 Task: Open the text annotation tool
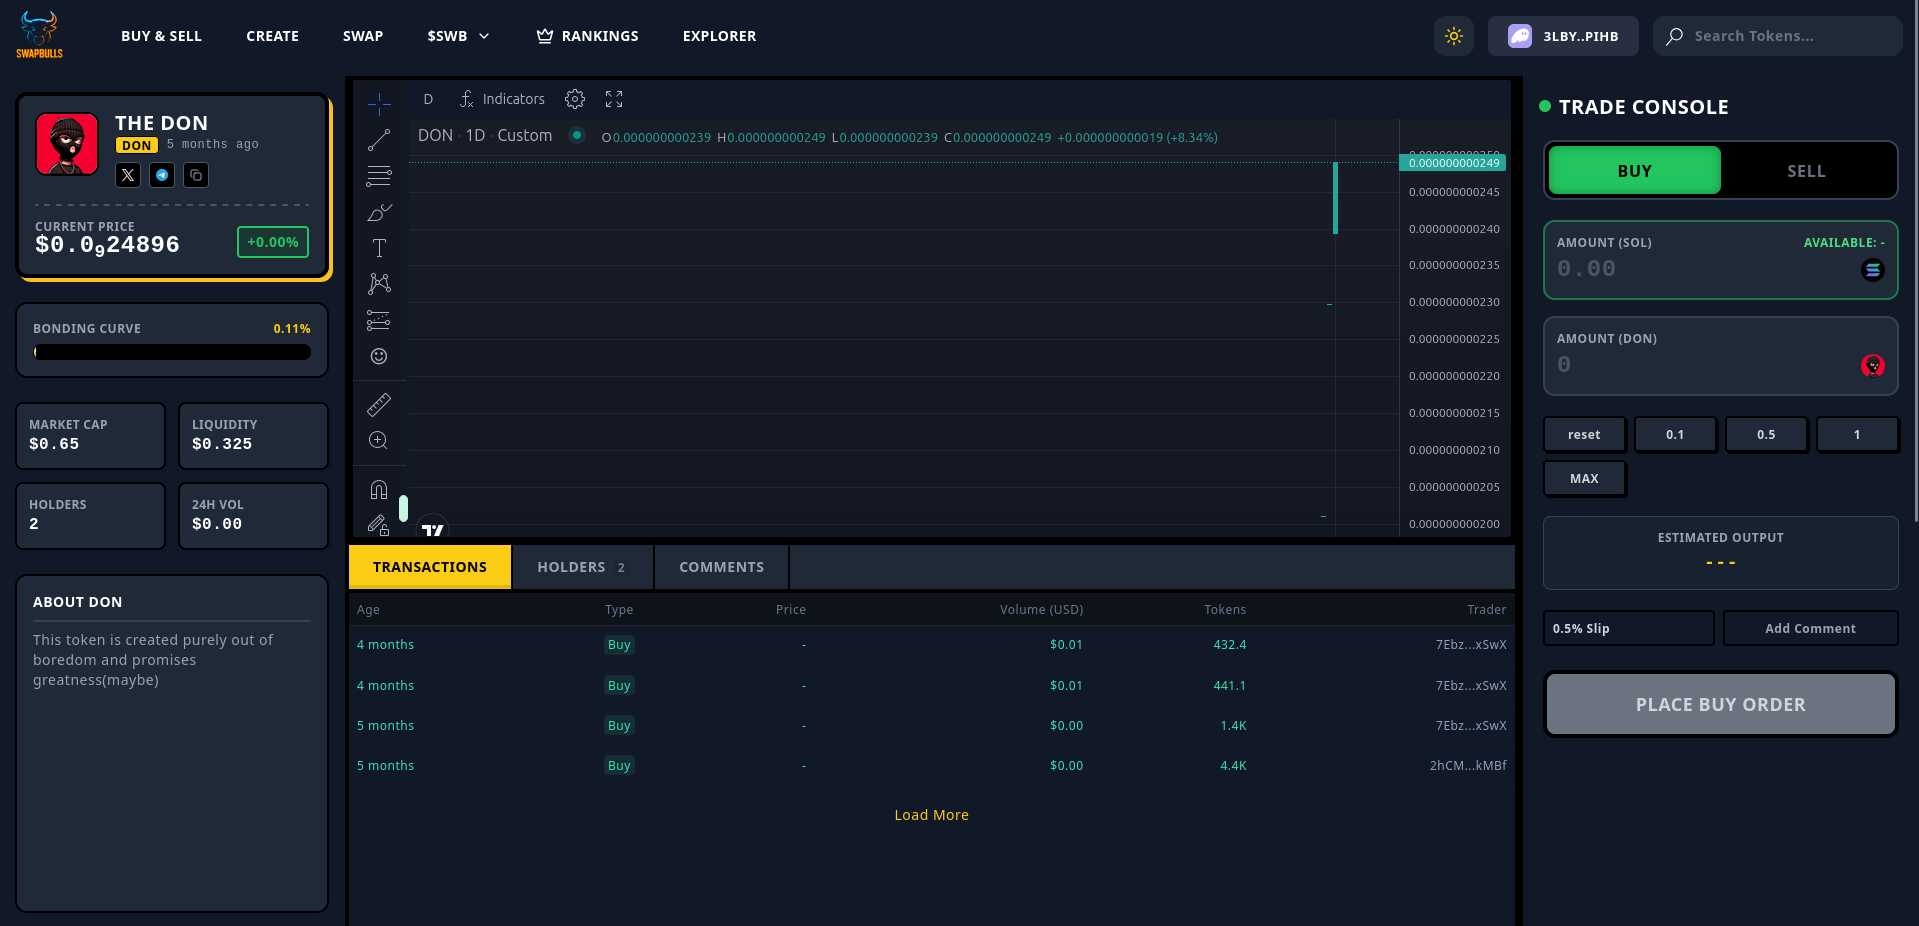point(379,247)
